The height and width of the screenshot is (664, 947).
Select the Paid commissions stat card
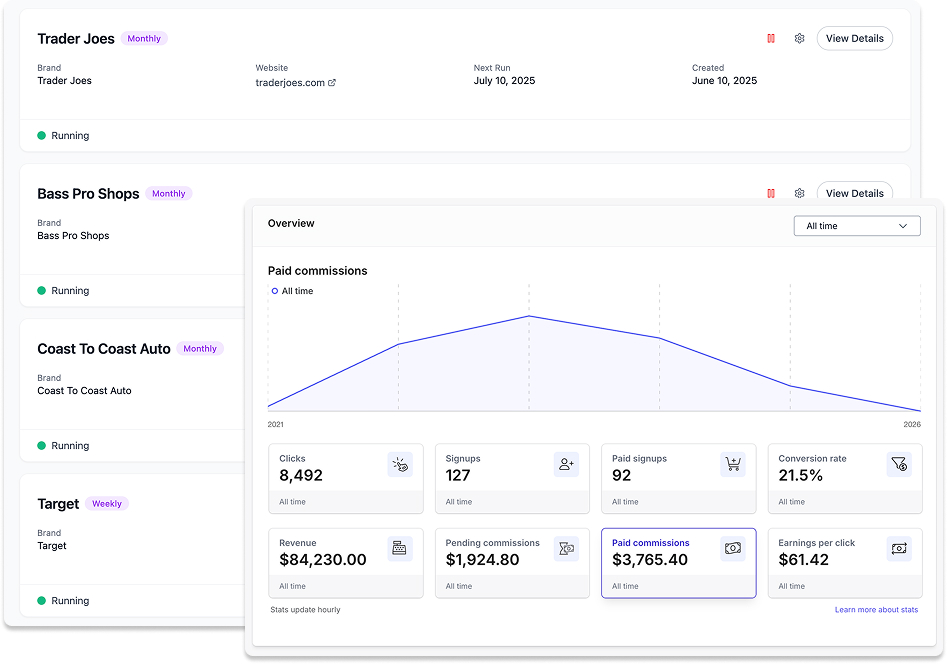click(679, 563)
